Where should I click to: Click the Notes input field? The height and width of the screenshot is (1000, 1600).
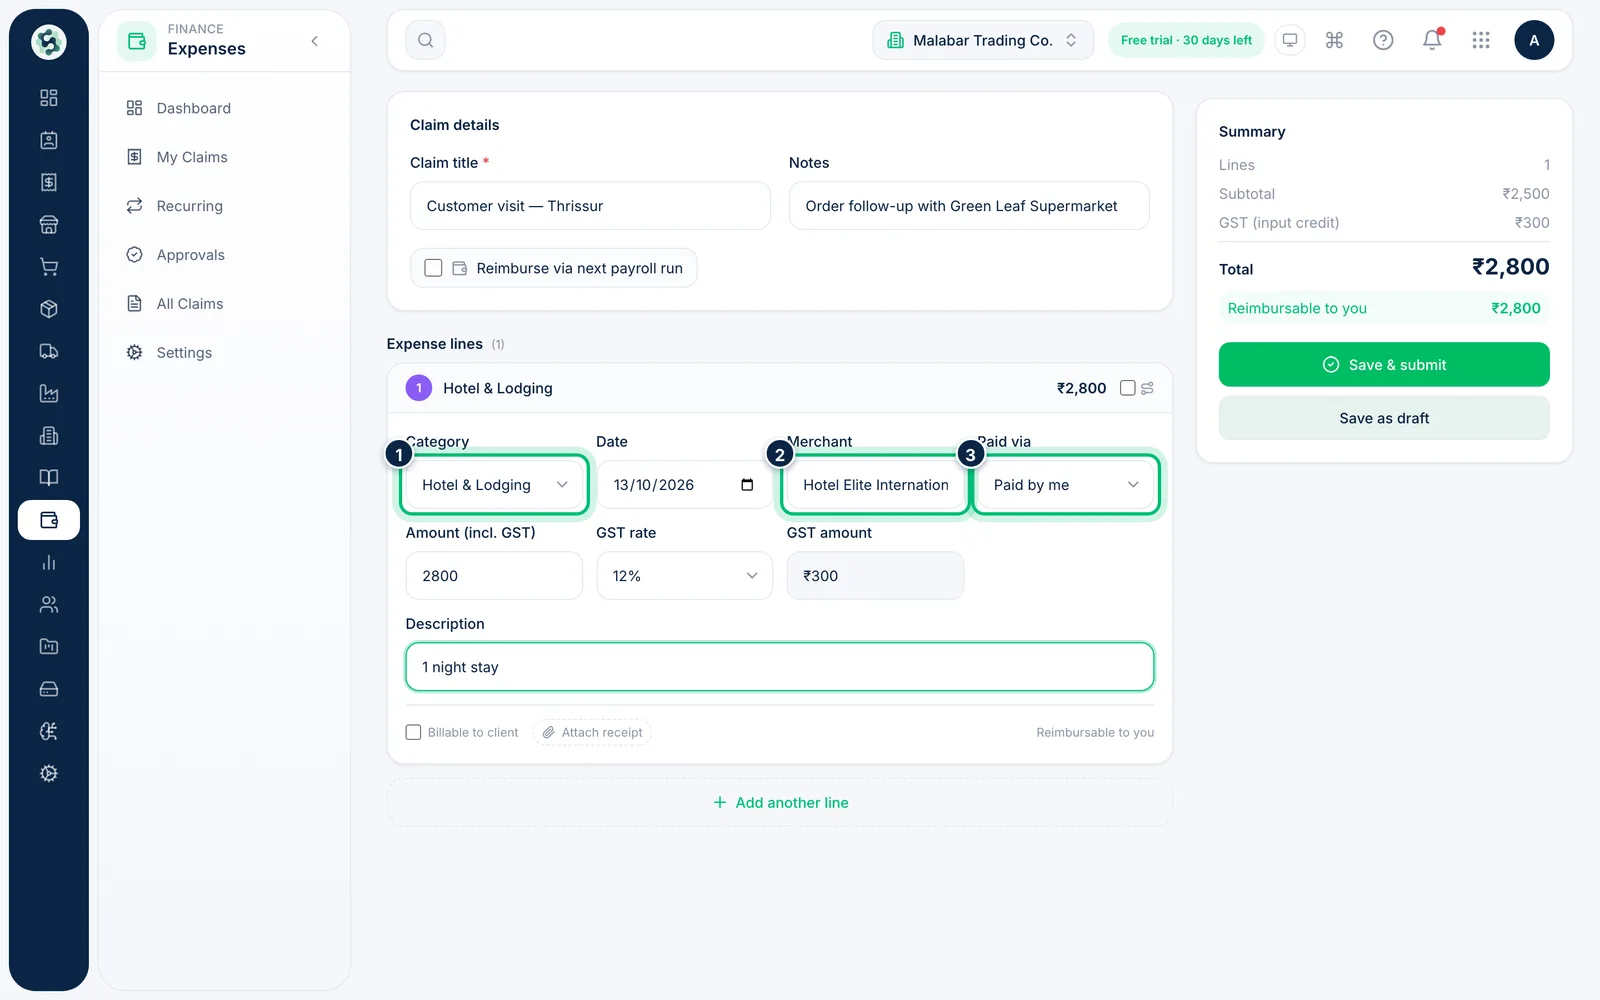click(969, 206)
